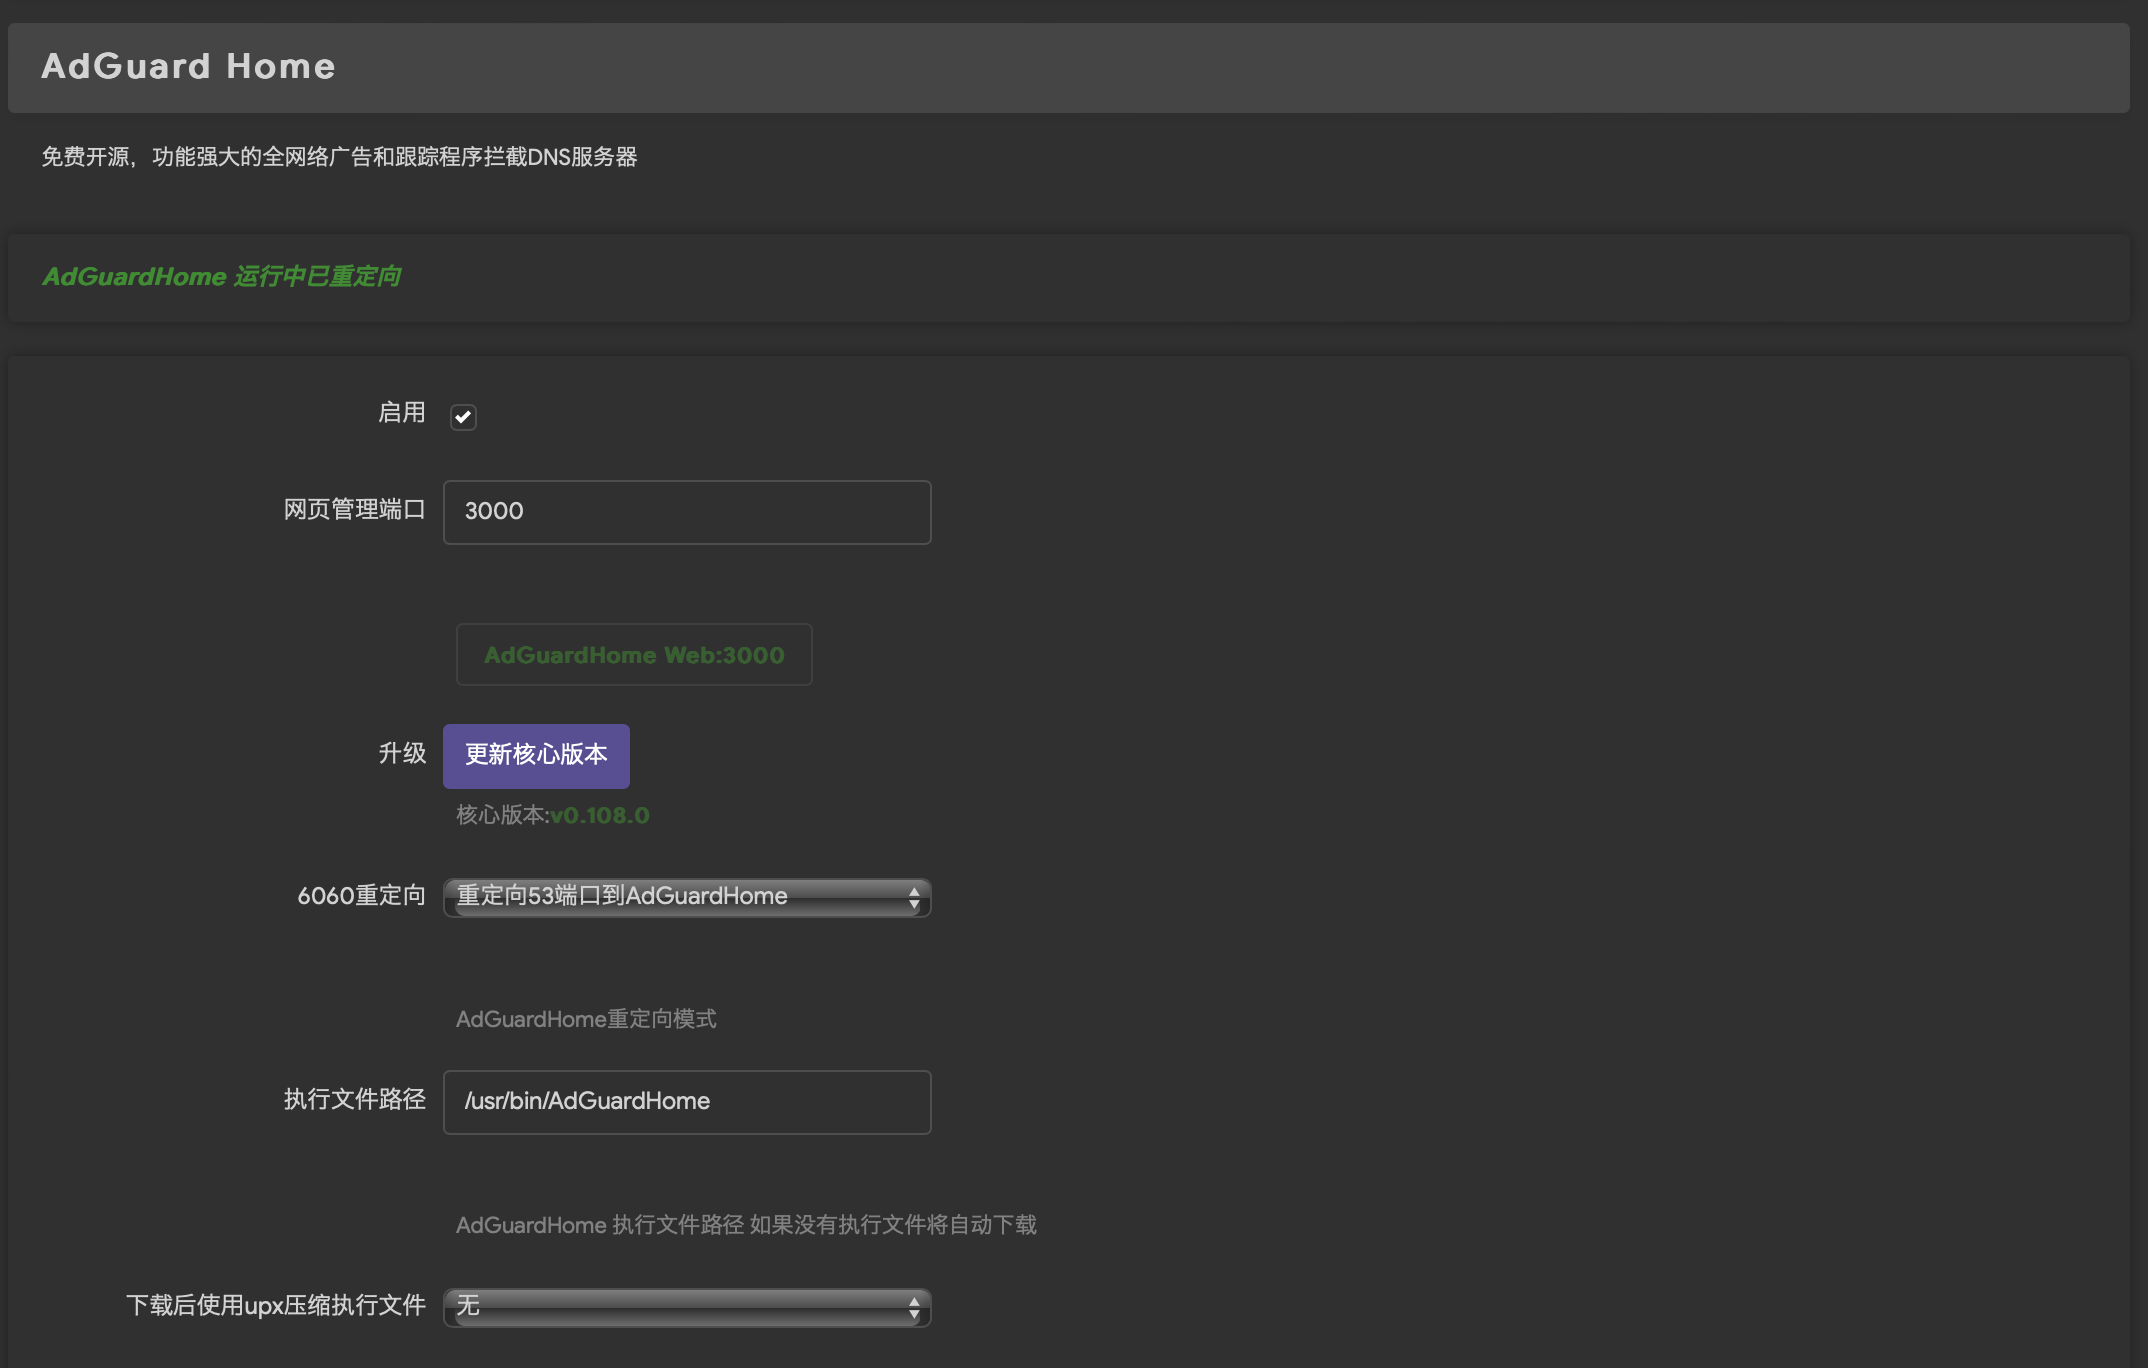Click the 网页管理端口 input field showing 3000
The width and height of the screenshot is (2148, 1368).
point(687,512)
